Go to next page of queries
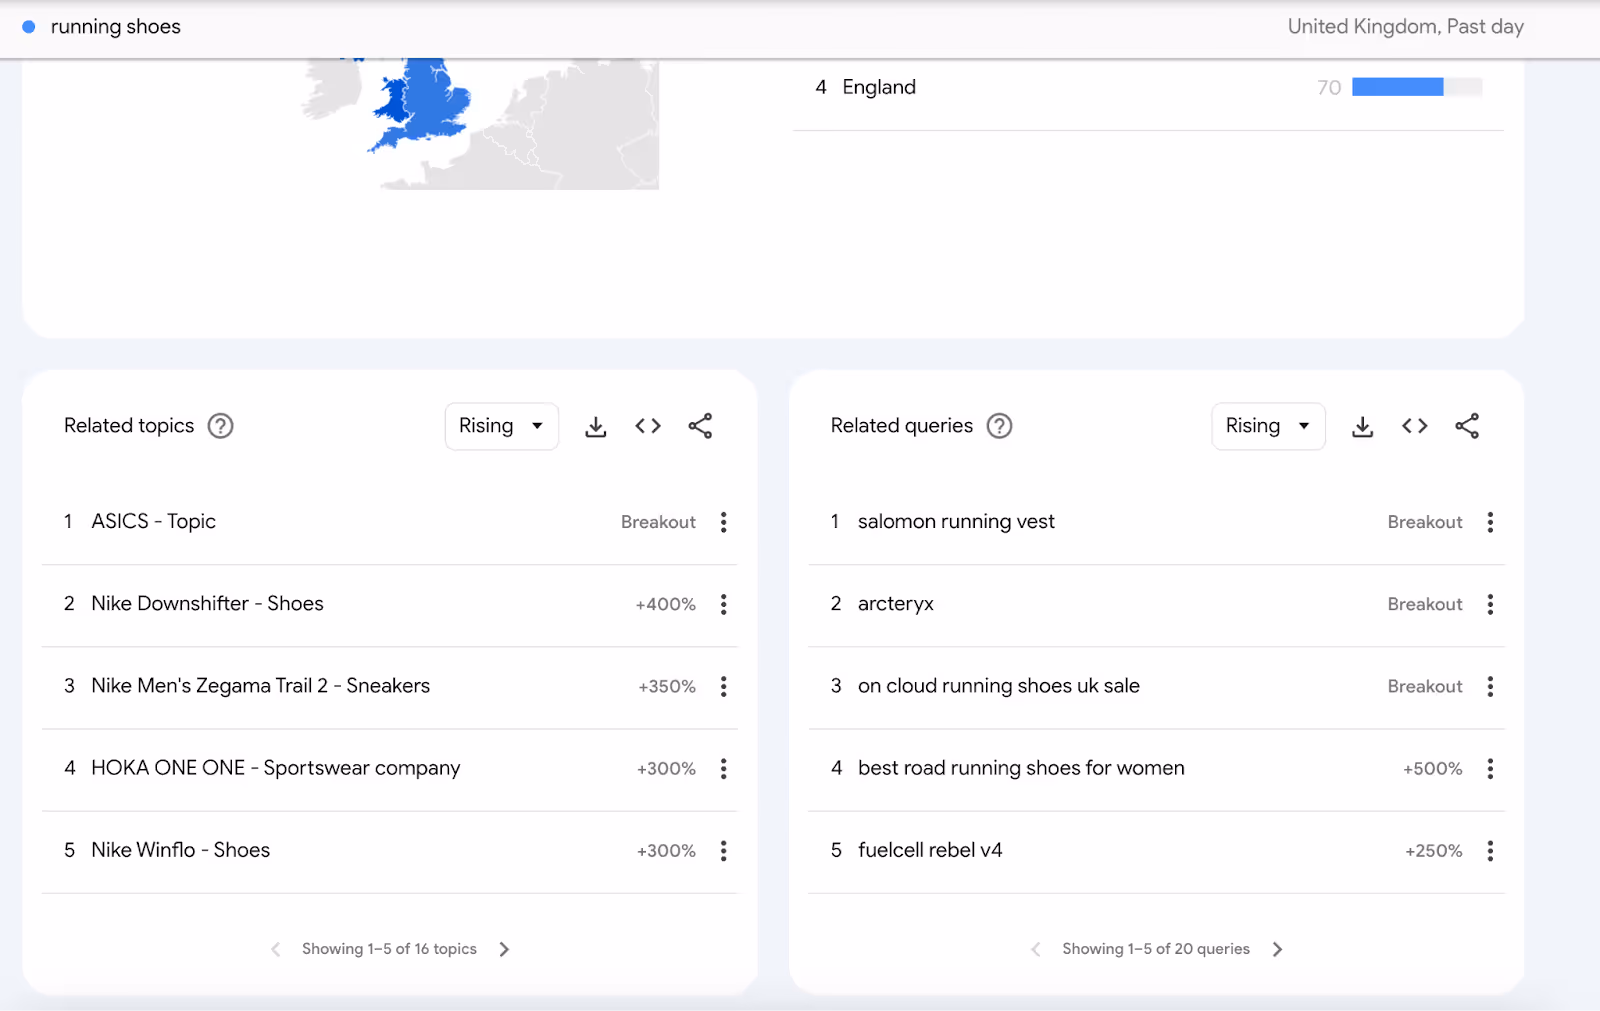 pyautogui.click(x=1277, y=949)
